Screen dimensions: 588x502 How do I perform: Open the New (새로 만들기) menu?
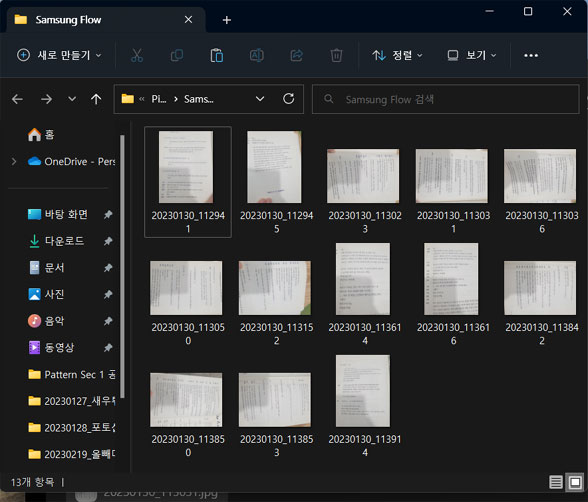(59, 55)
